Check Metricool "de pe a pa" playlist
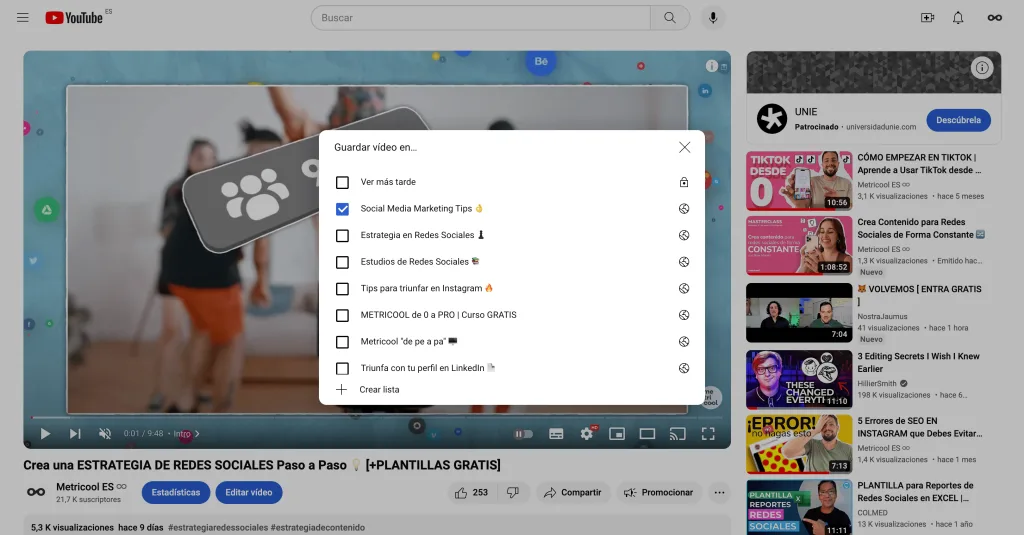1024x535 pixels. pyautogui.click(x=342, y=342)
